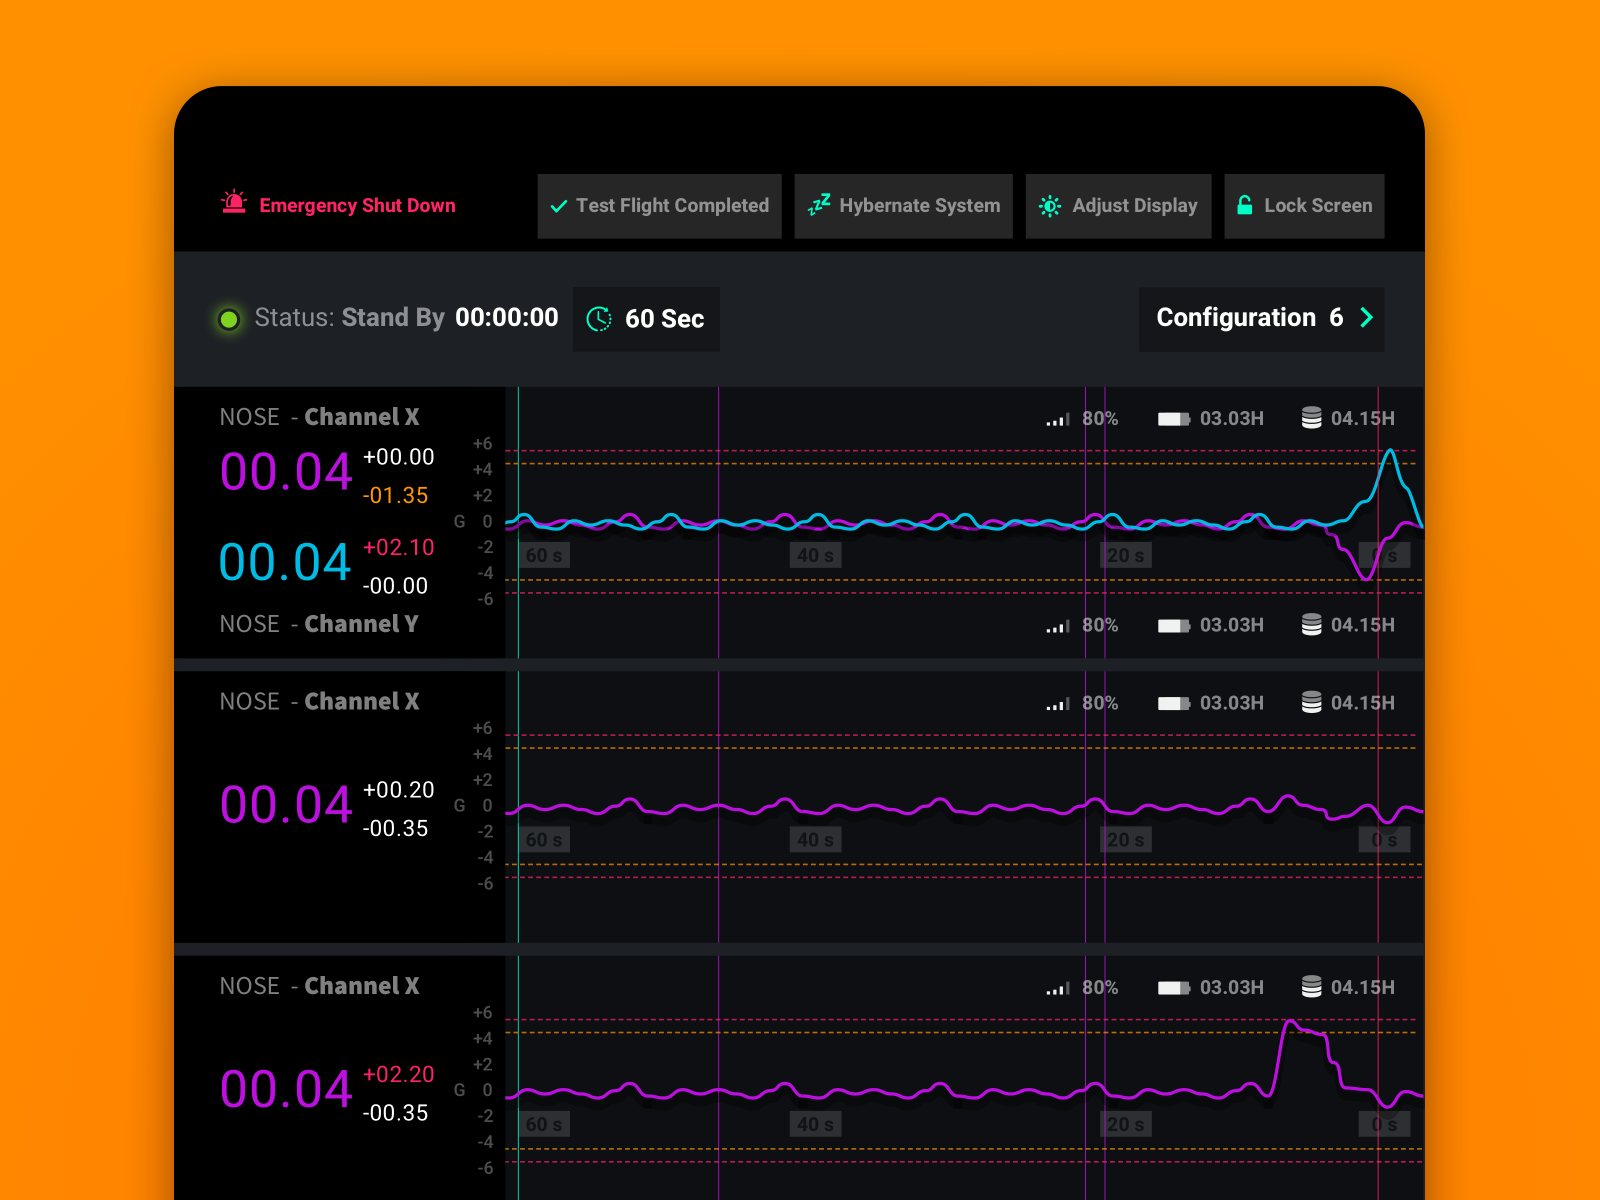Image resolution: width=1600 pixels, height=1200 pixels.
Task: Click the data storage icon showing 04.15H
Action: [1310, 418]
